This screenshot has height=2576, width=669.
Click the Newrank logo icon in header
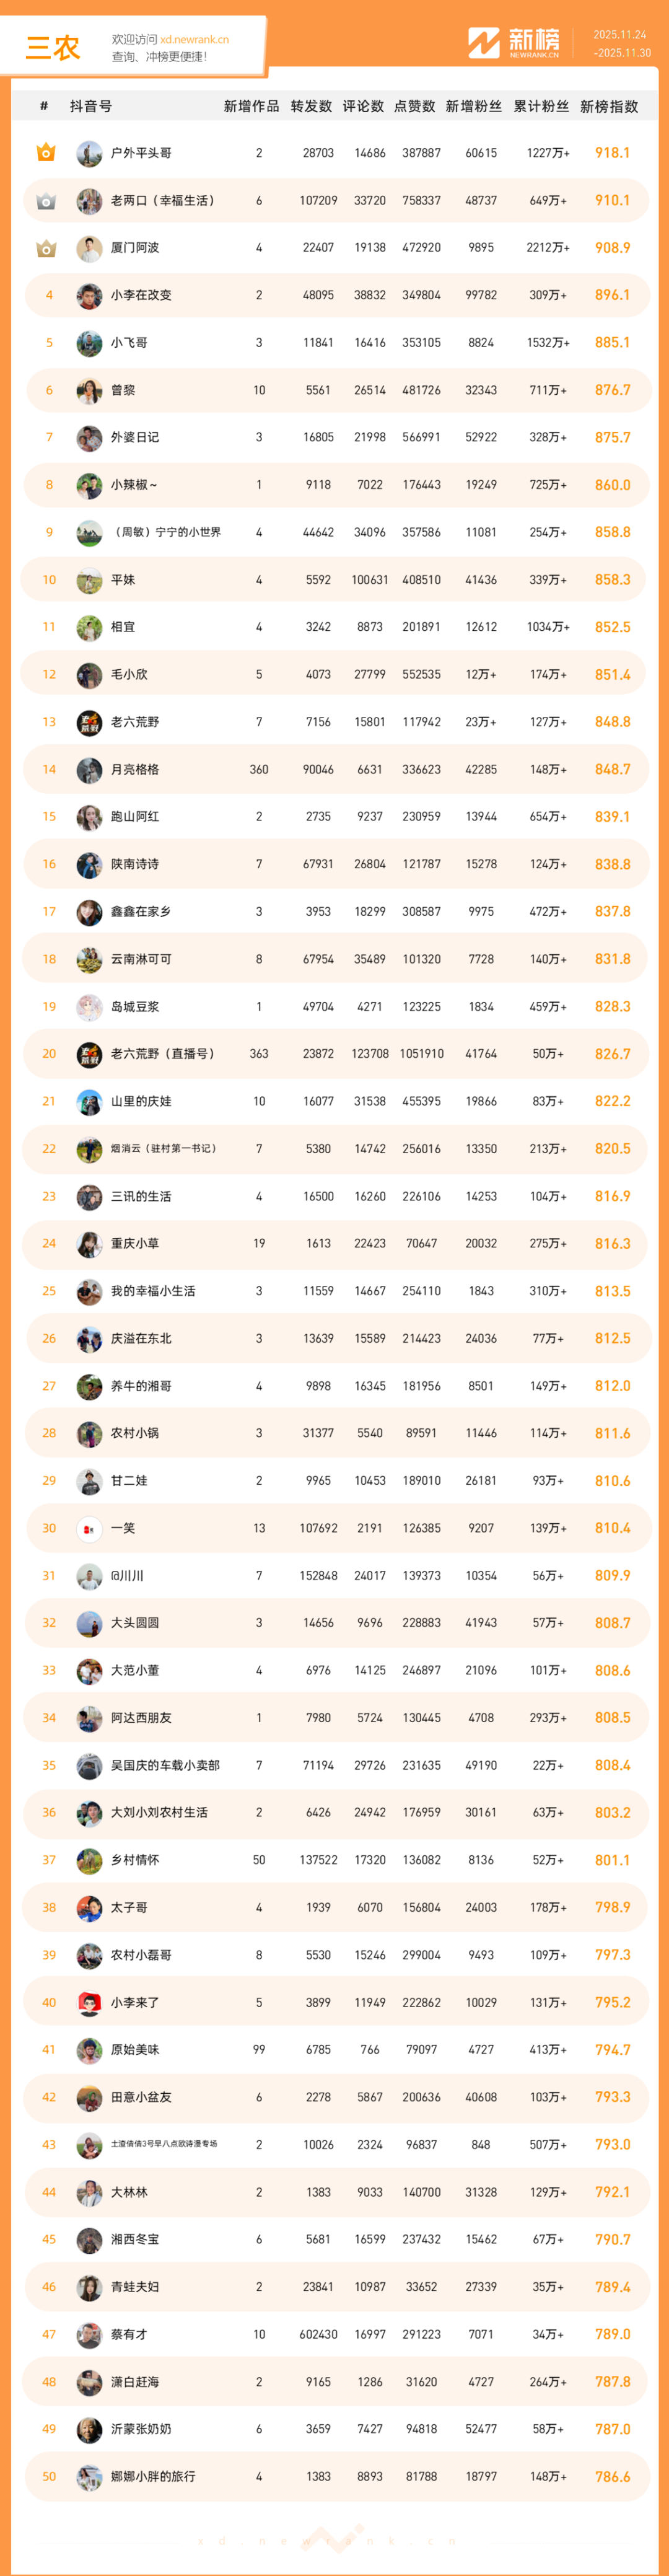click(484, 43)
